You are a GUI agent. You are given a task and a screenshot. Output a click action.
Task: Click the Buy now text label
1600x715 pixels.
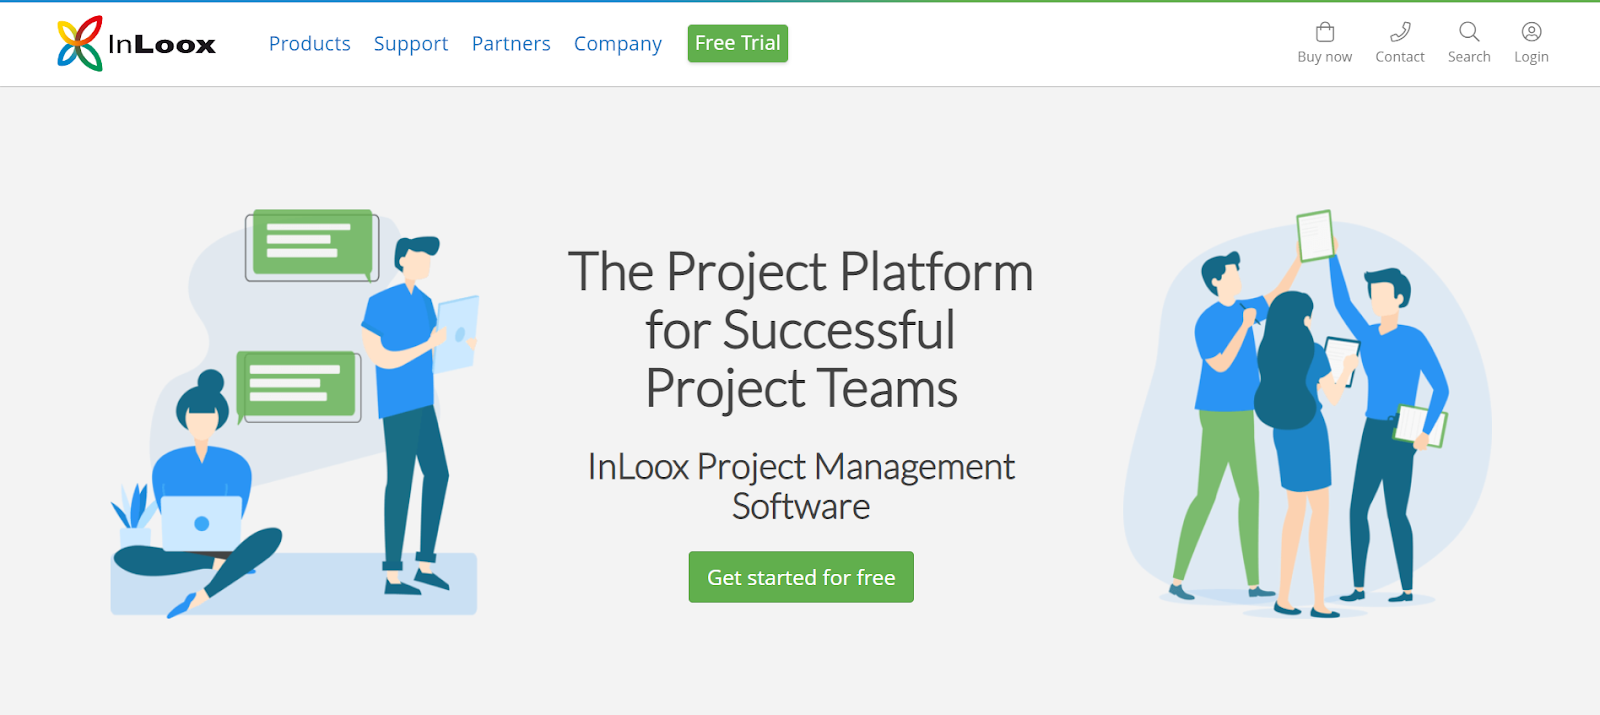coord(1325,57)
